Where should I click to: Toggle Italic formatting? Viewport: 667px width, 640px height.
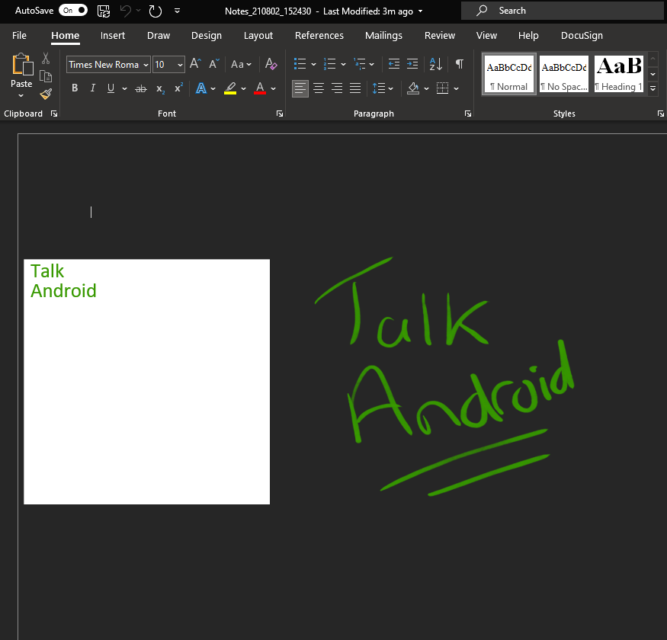pyautogui.click(x=93, y=88)
